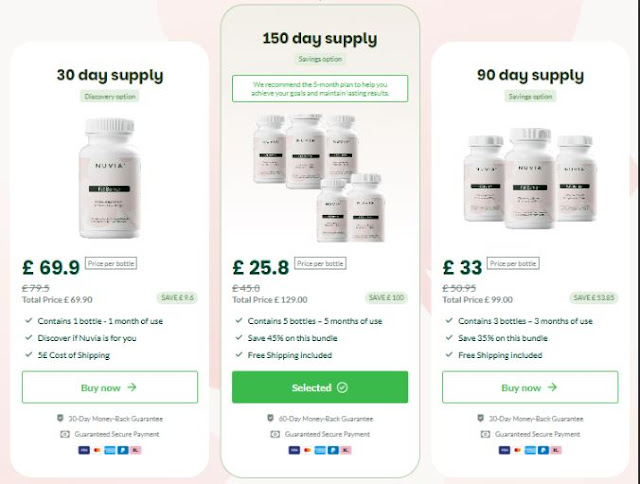
Task: Click the 5-month plan recommendation box
Action: tap(320, 89)
